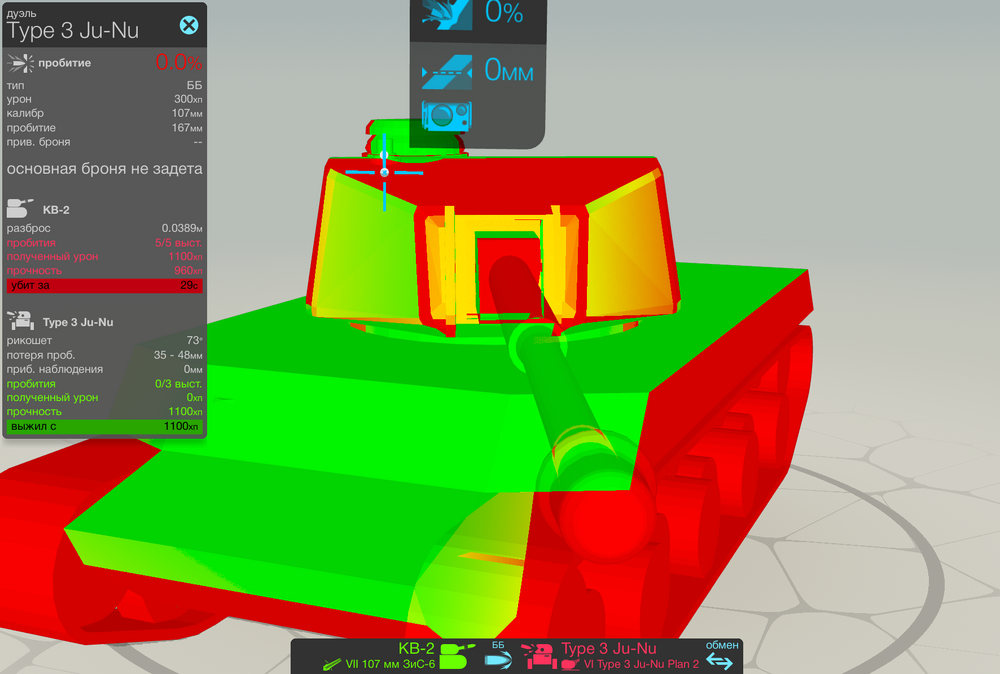1000x674 pixels.
Task: Click the green 'прочность 1100хп' row
Action: 105,411
